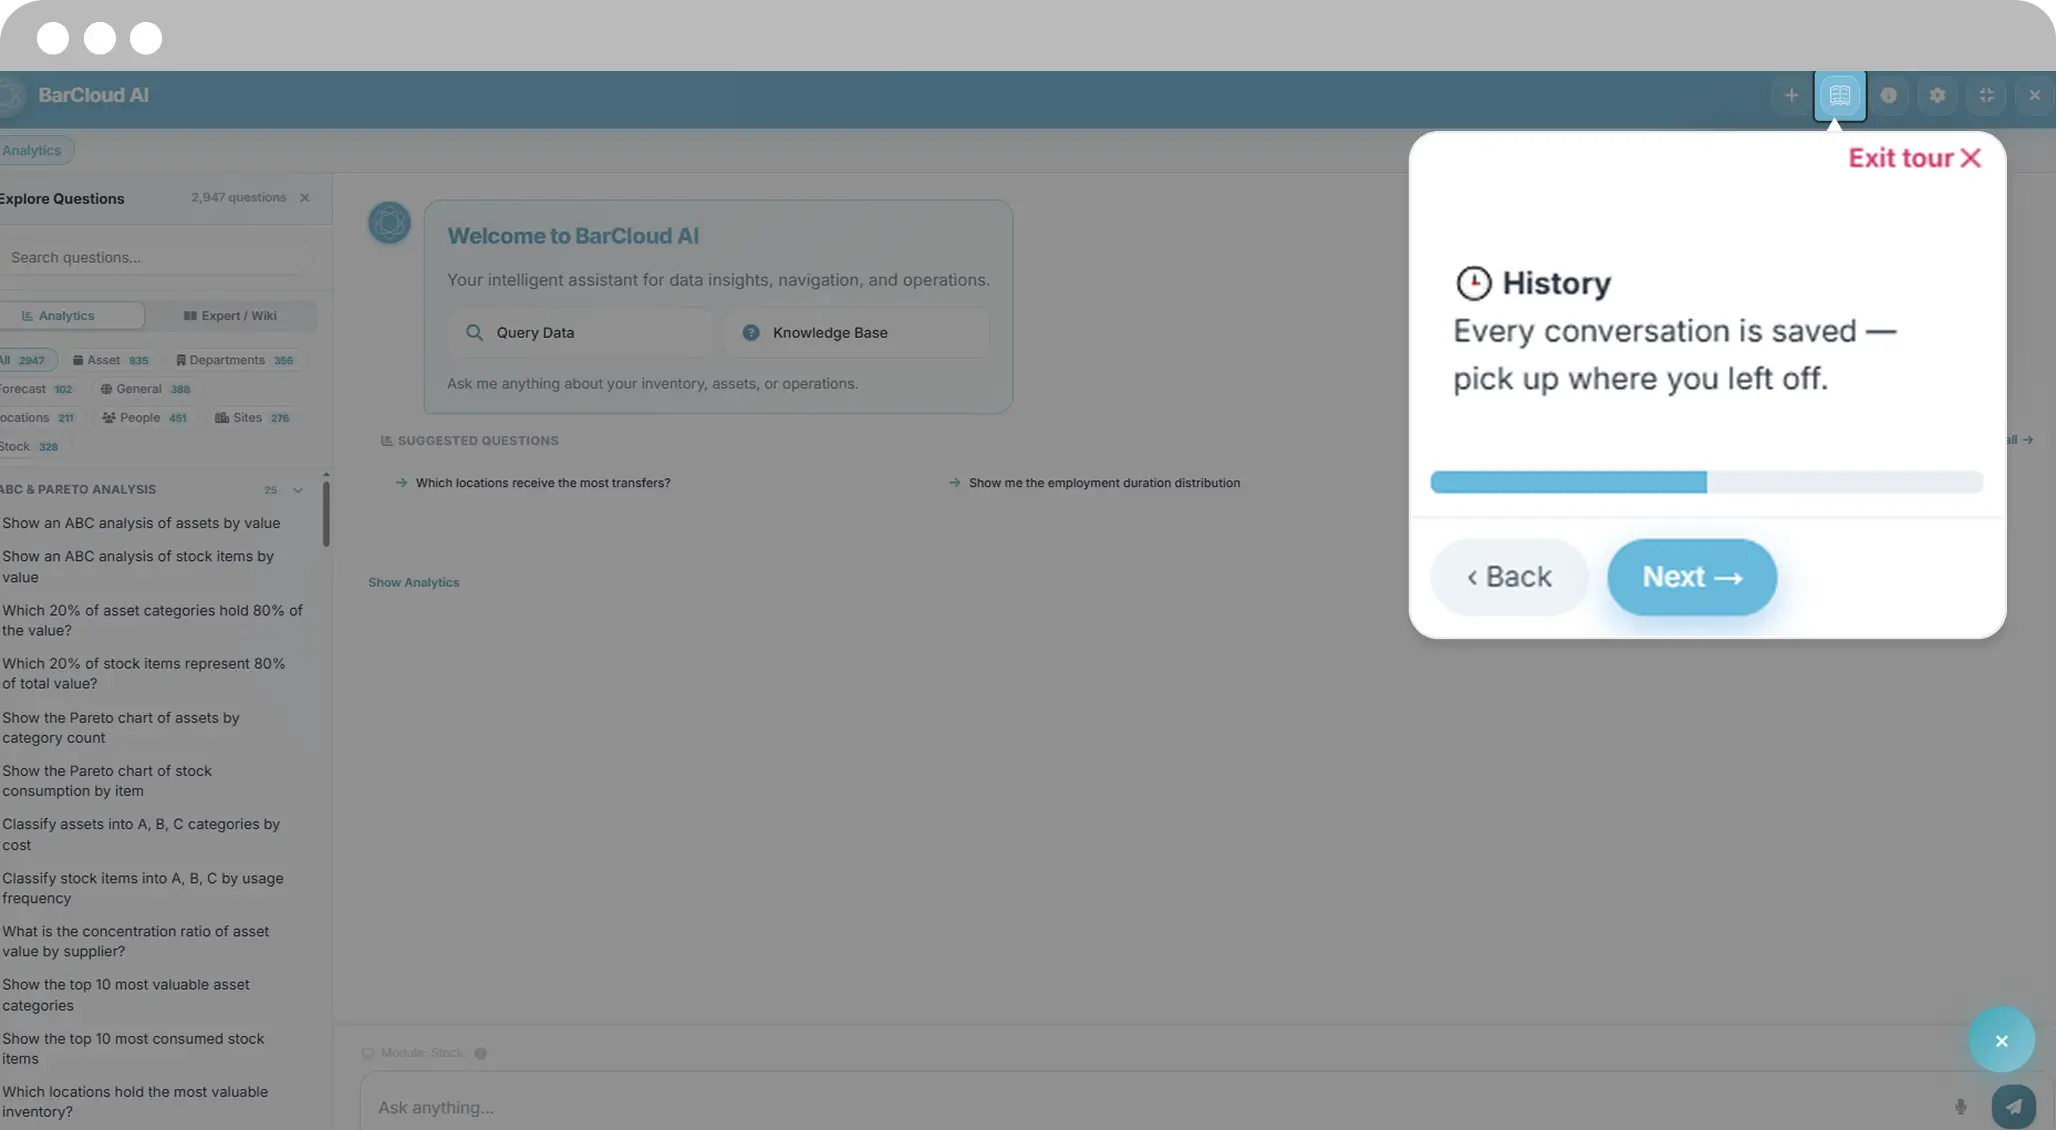Click the info dot beside Module: Stock

[480, 1054]
